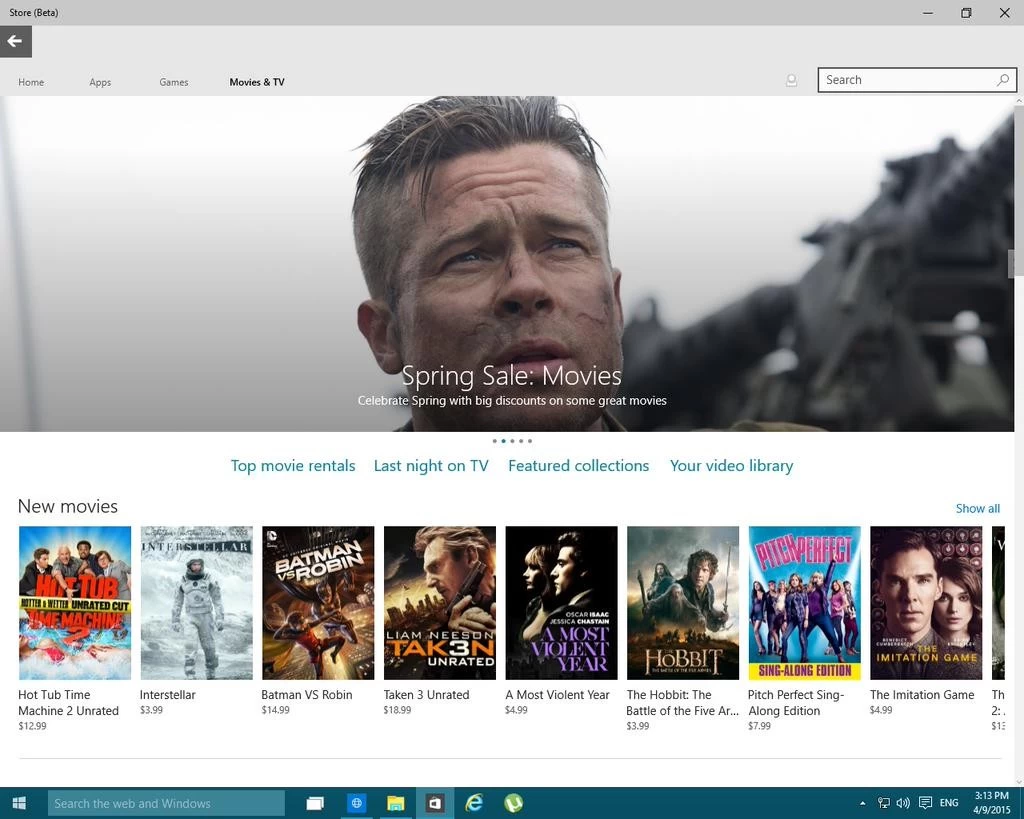The width and height of the screenshot is (1024, 819).
Task: Go to the Home tab
Action: pos(31,82)
